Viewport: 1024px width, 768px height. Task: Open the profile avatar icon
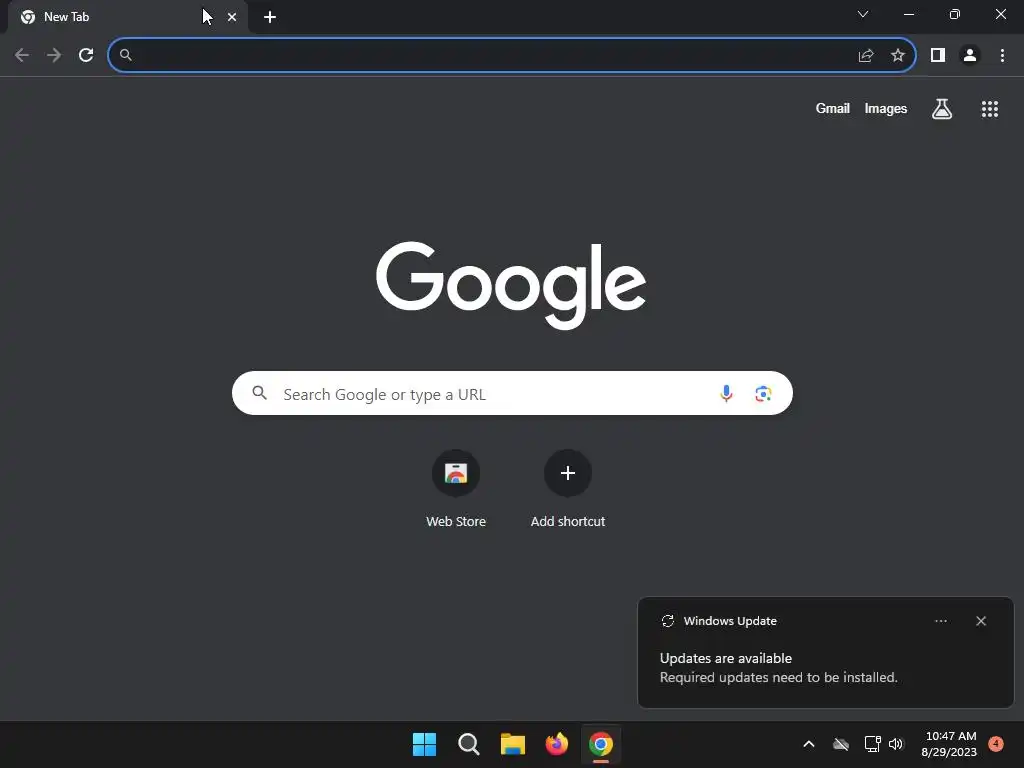(x=970, y=56)
